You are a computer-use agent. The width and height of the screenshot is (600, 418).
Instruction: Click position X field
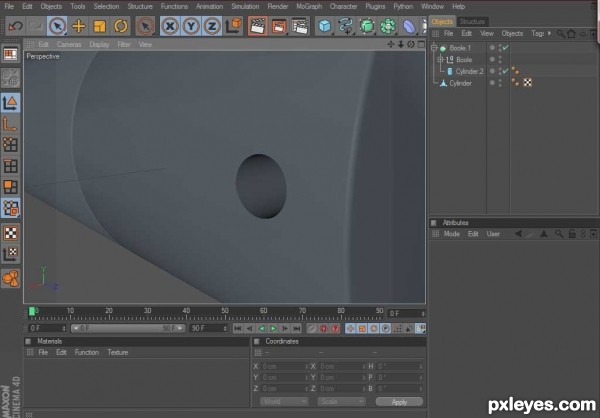coord(284,366)
